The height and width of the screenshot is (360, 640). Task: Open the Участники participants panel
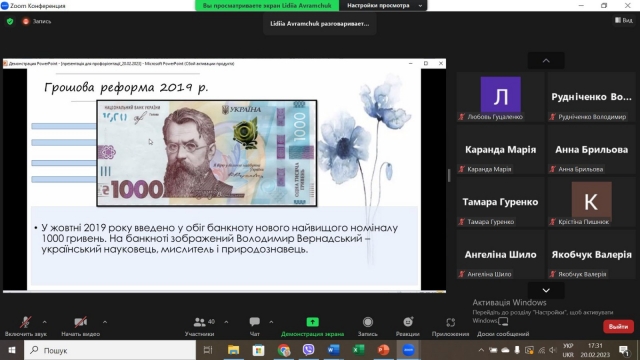click(x=199, y=327)
